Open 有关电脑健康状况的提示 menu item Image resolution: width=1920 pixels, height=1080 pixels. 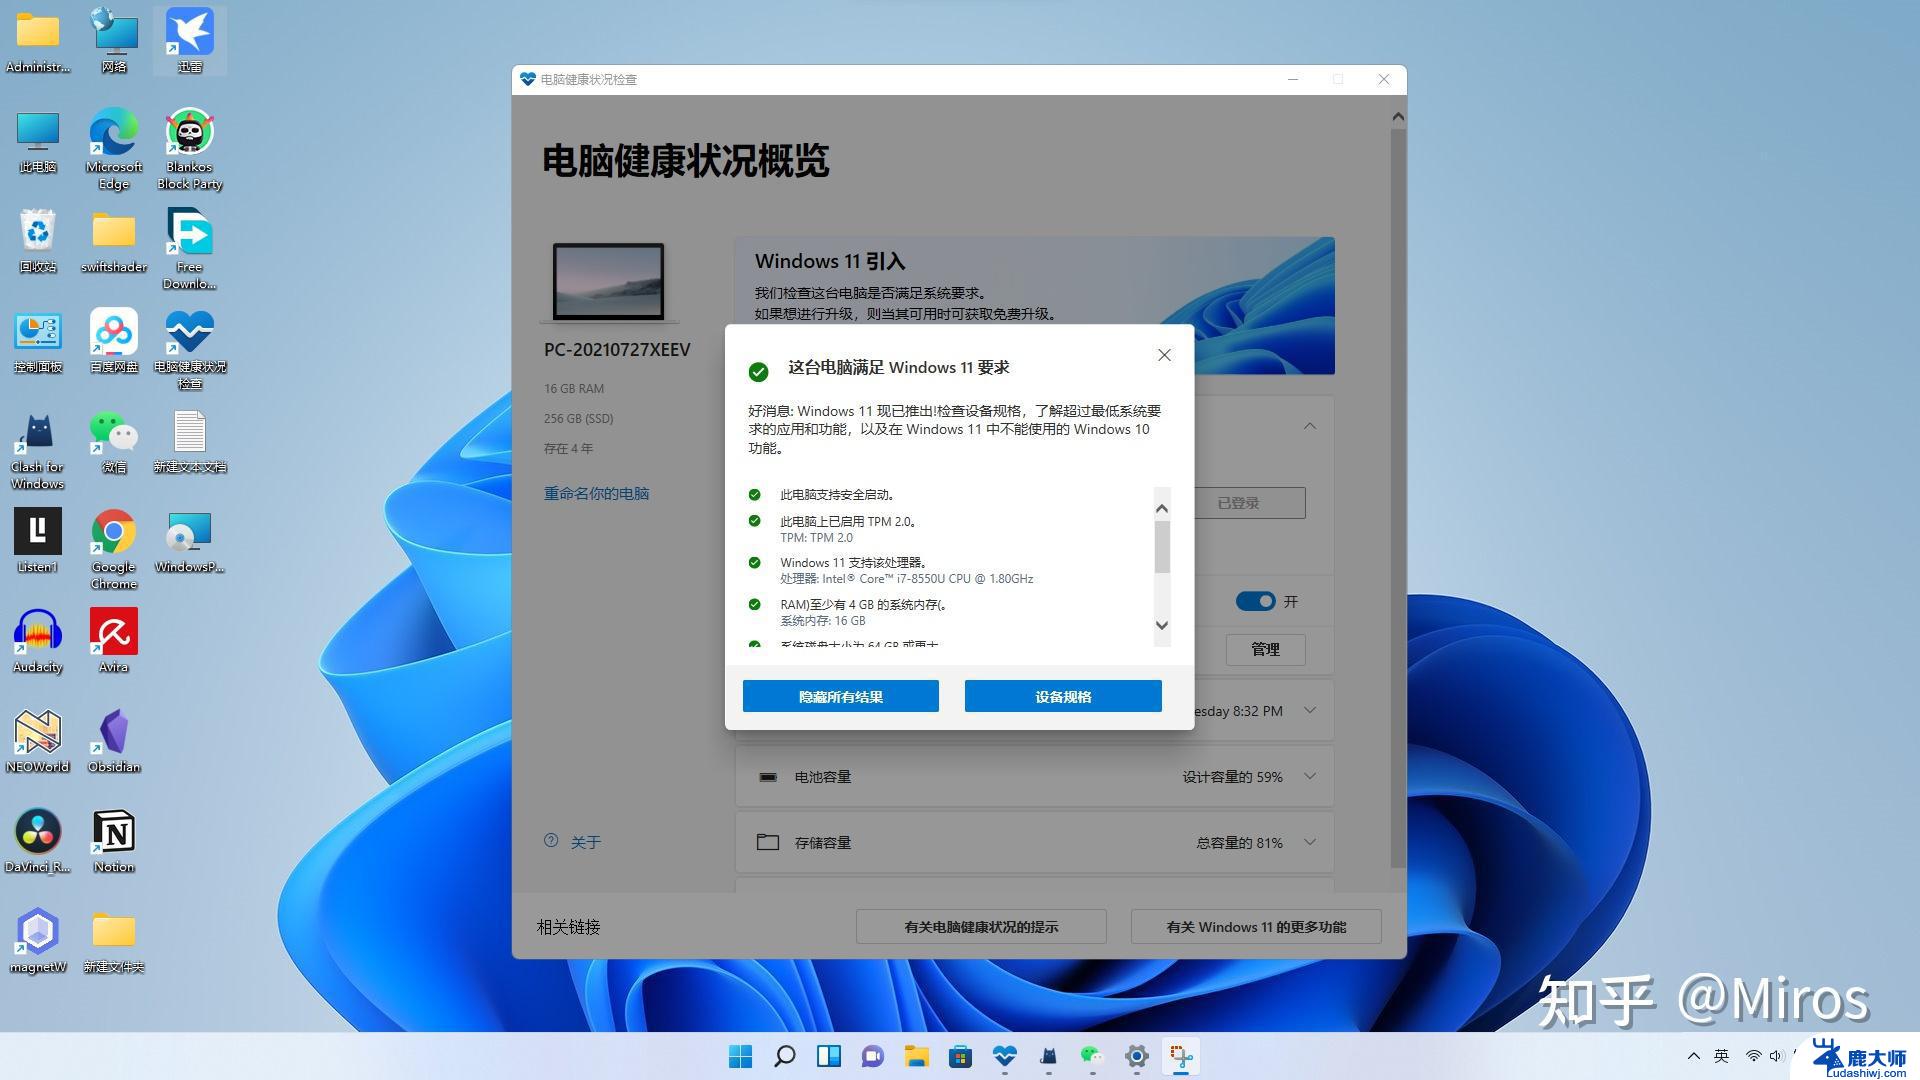point(981,926)
